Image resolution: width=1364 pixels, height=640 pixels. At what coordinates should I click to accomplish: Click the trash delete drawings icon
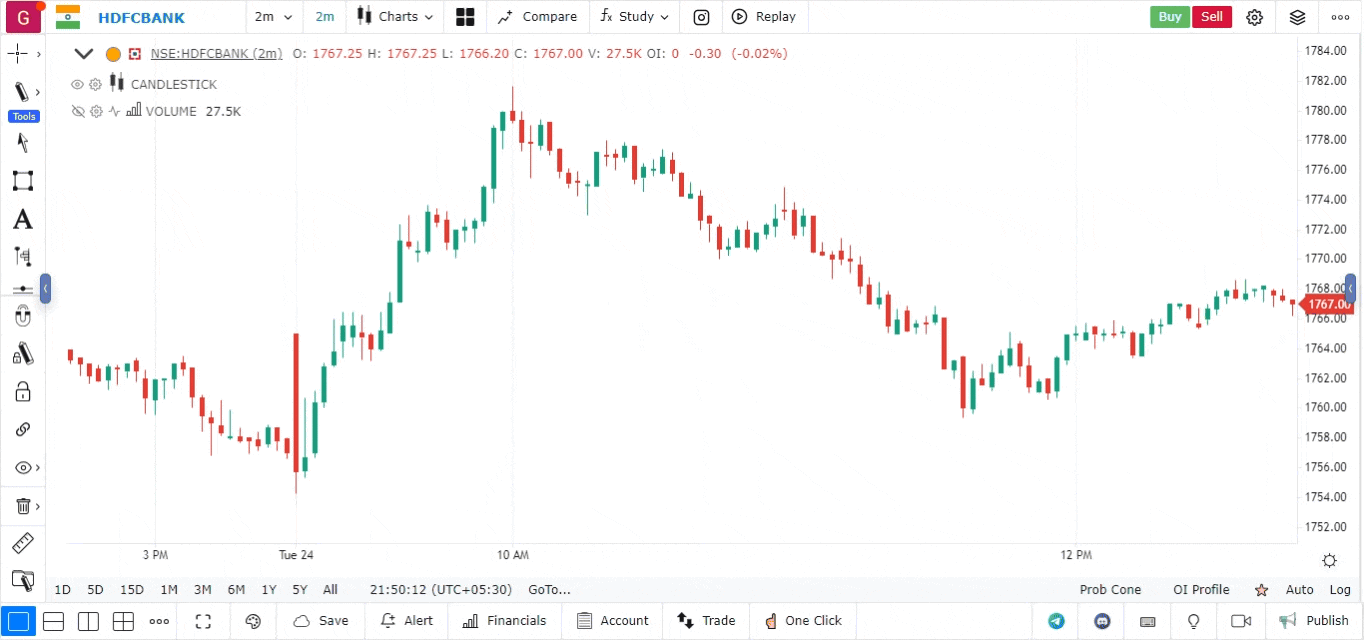[22, 506]
